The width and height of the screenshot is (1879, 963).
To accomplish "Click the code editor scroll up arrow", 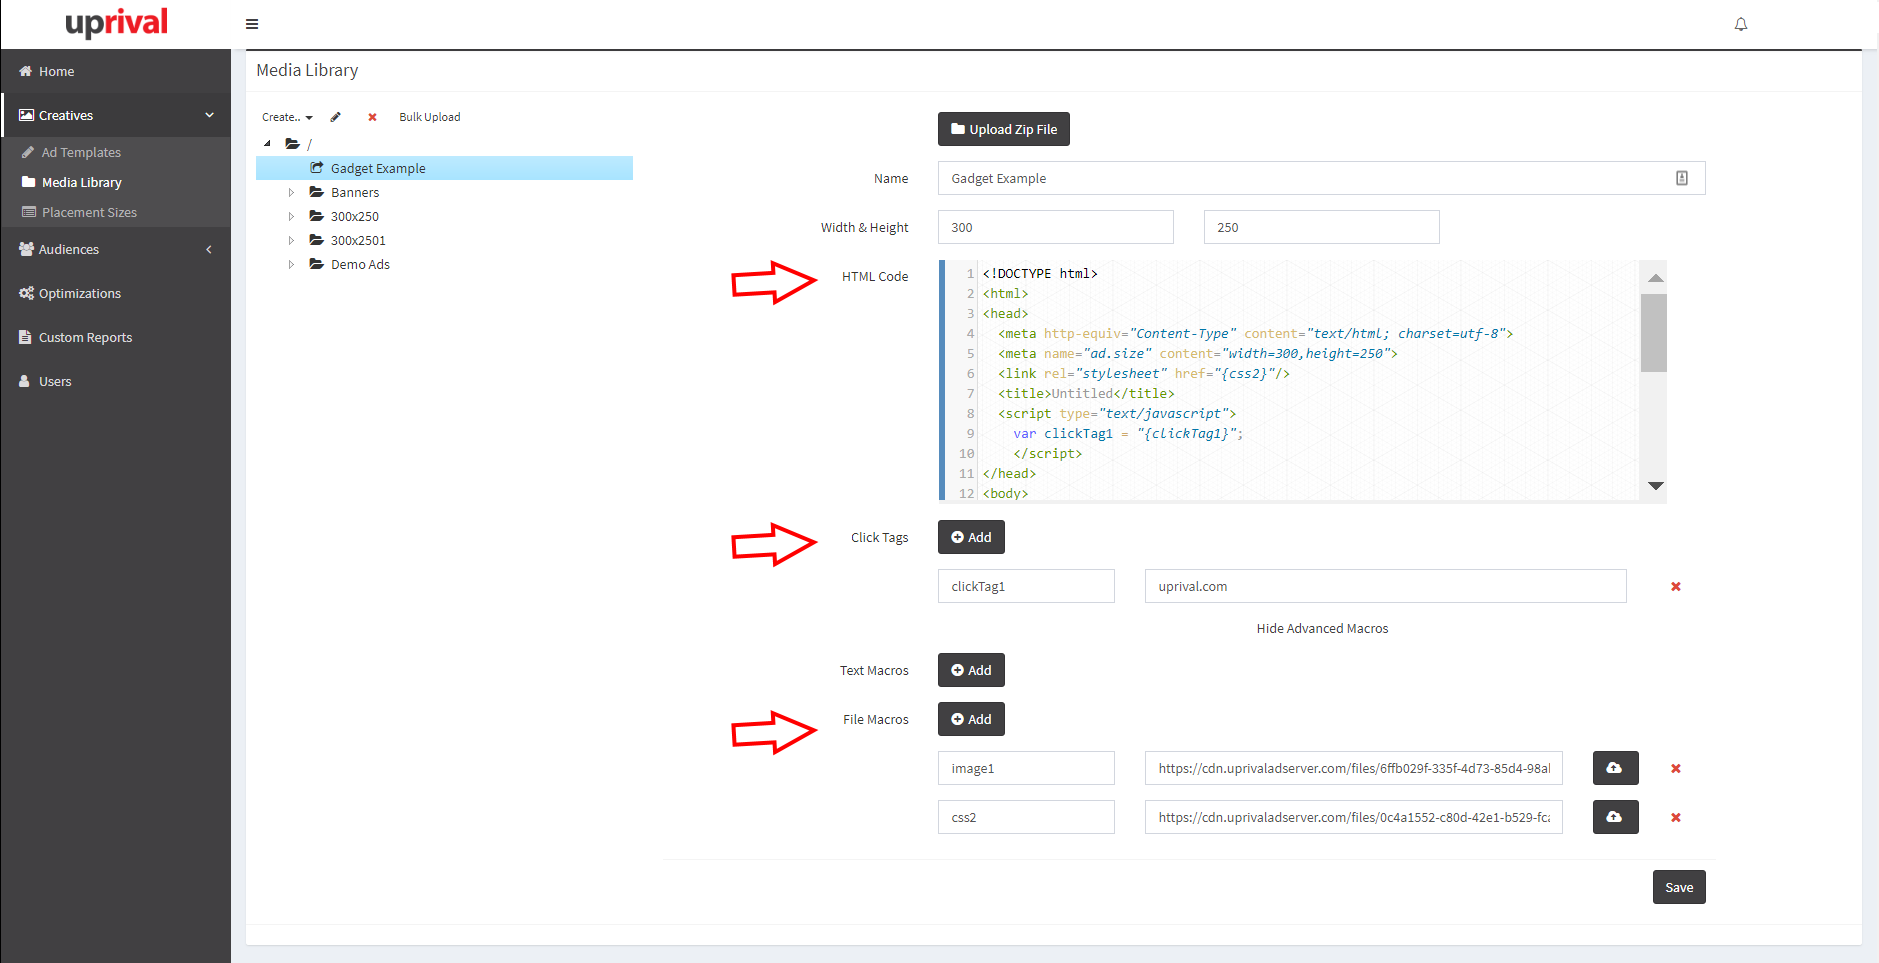I will (1655, 277).
